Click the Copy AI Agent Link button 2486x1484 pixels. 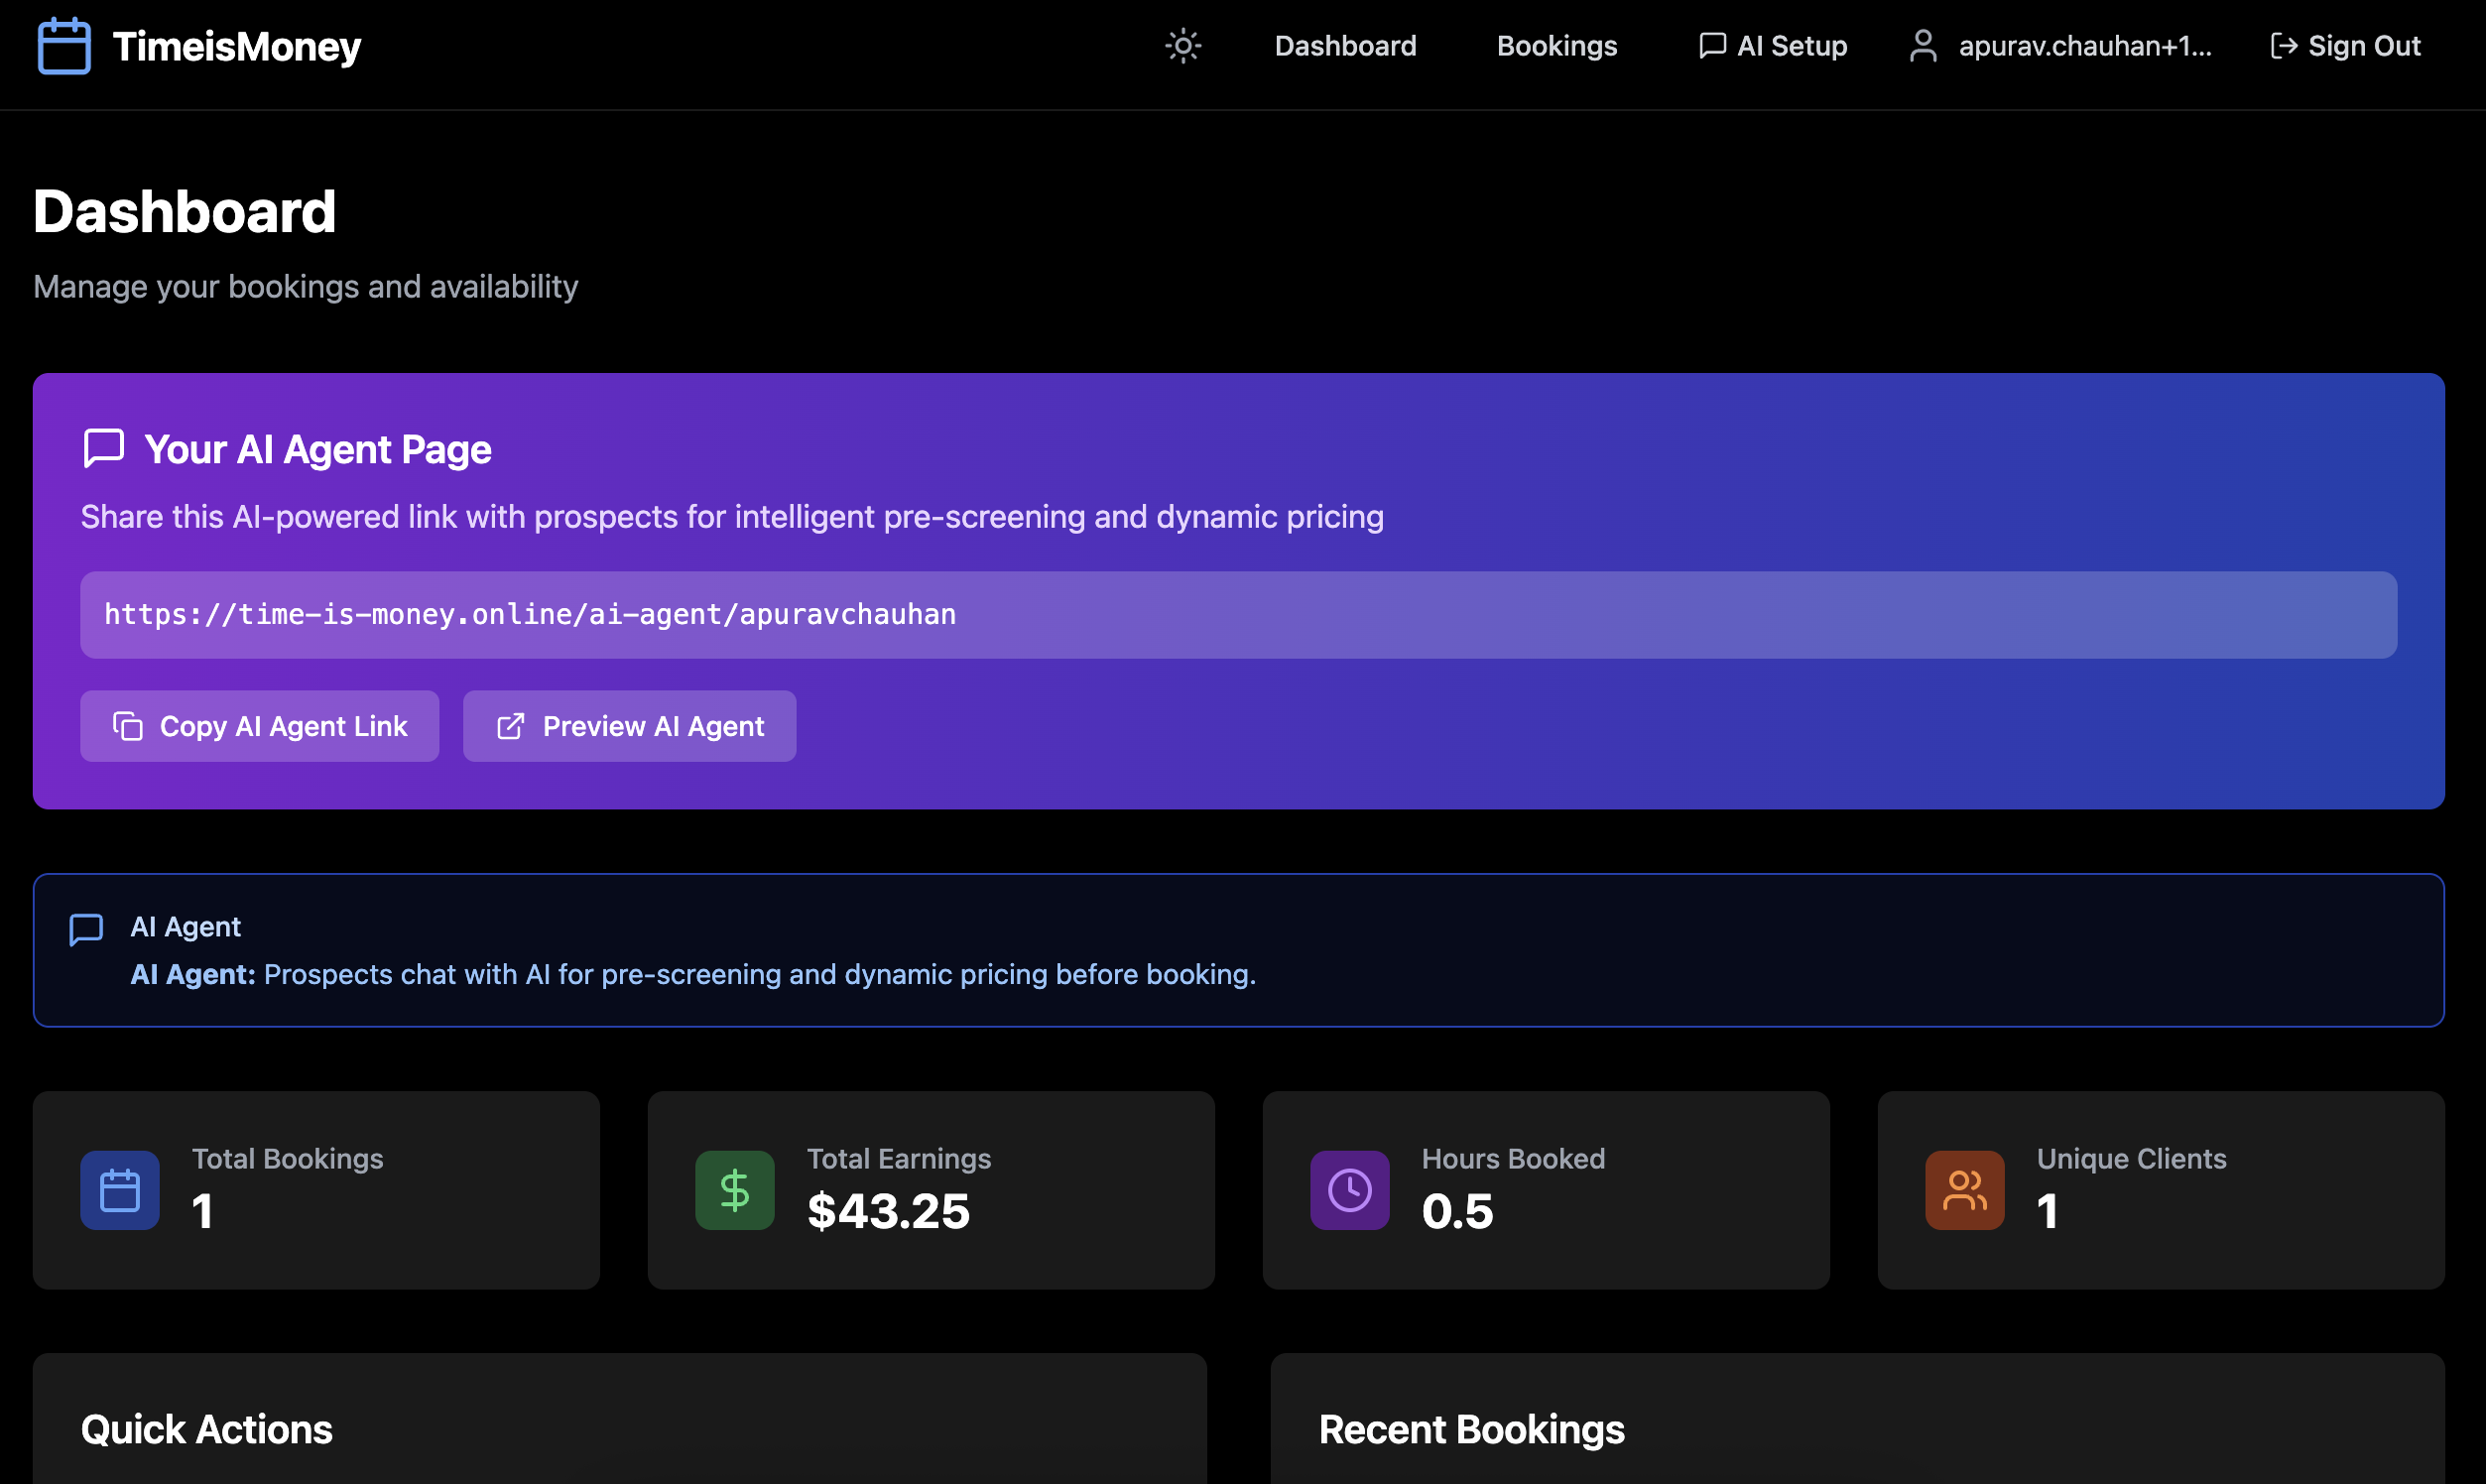click(259, 726)
